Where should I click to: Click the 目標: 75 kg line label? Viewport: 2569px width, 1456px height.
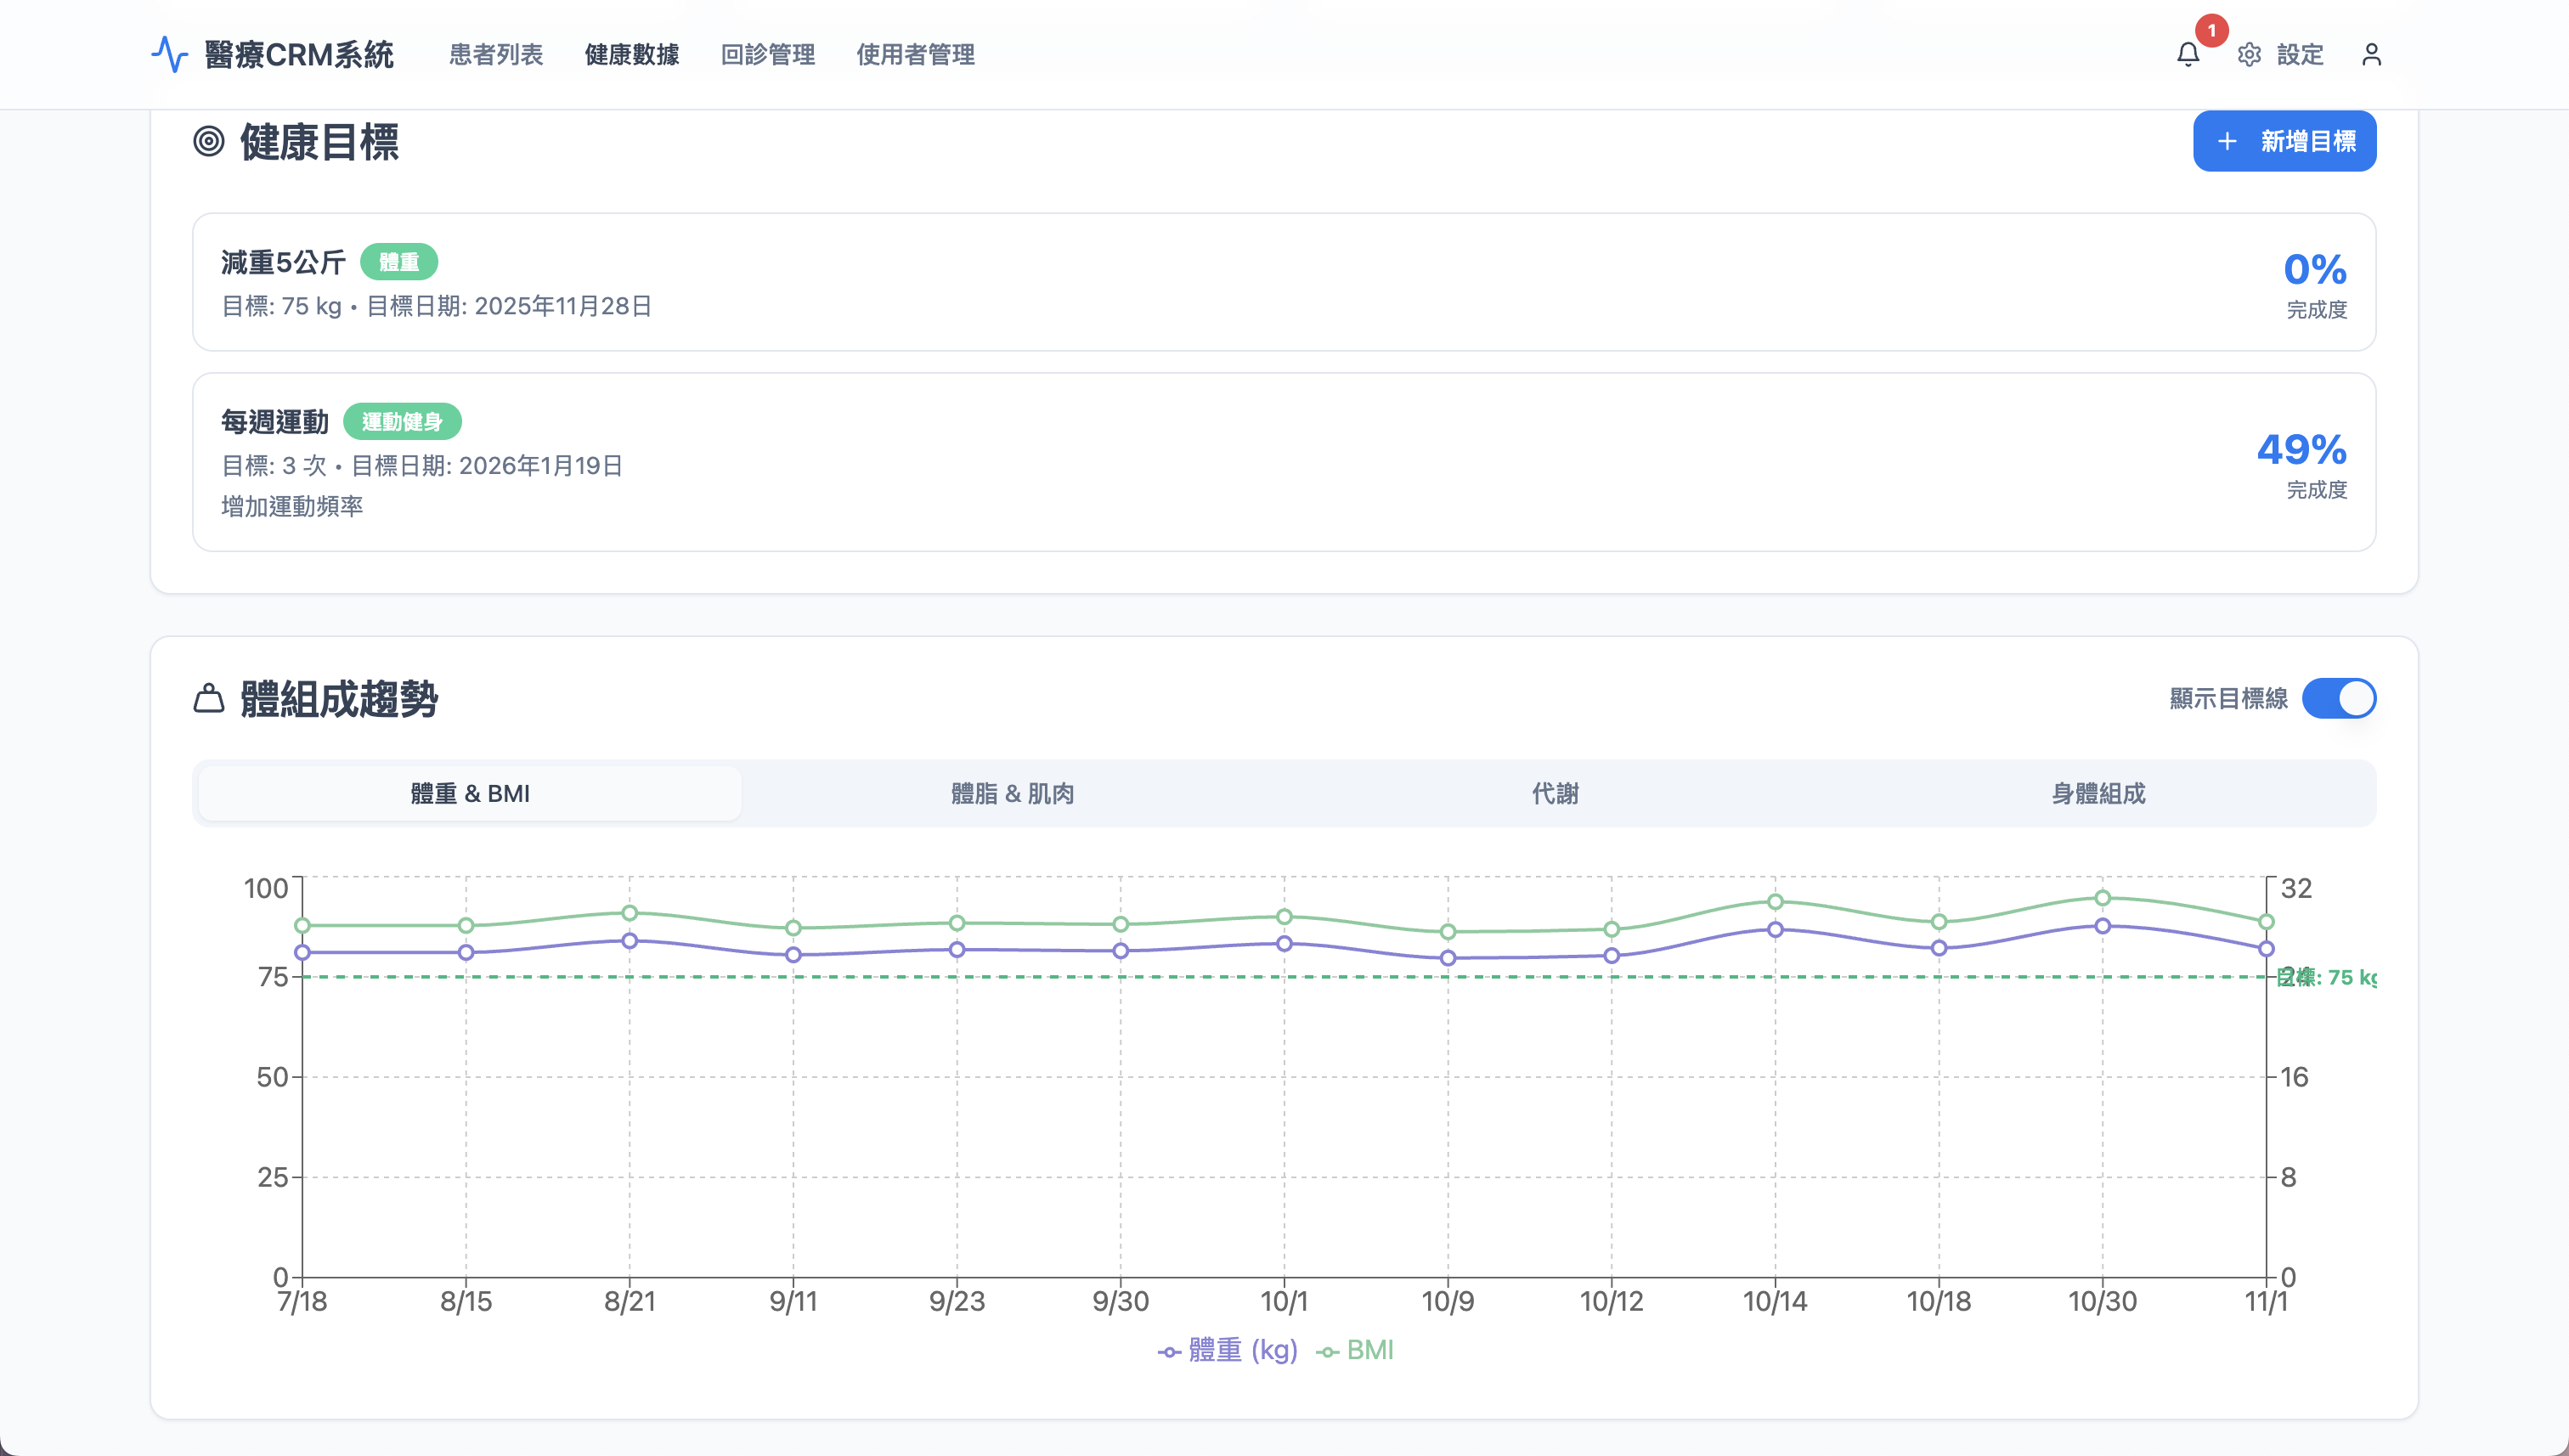tap(2326, 977)
